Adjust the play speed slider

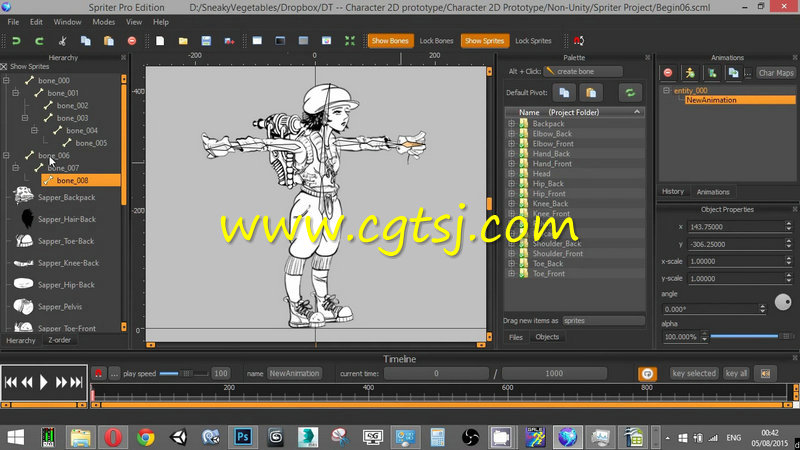click(x=184, y=373)
